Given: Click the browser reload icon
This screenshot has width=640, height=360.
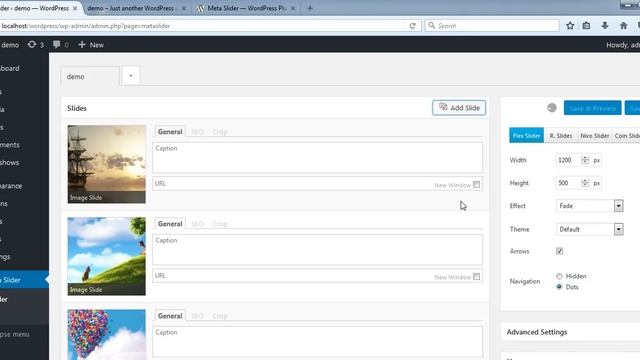Looking at the screenshot, I should click(x=412, y=26).
